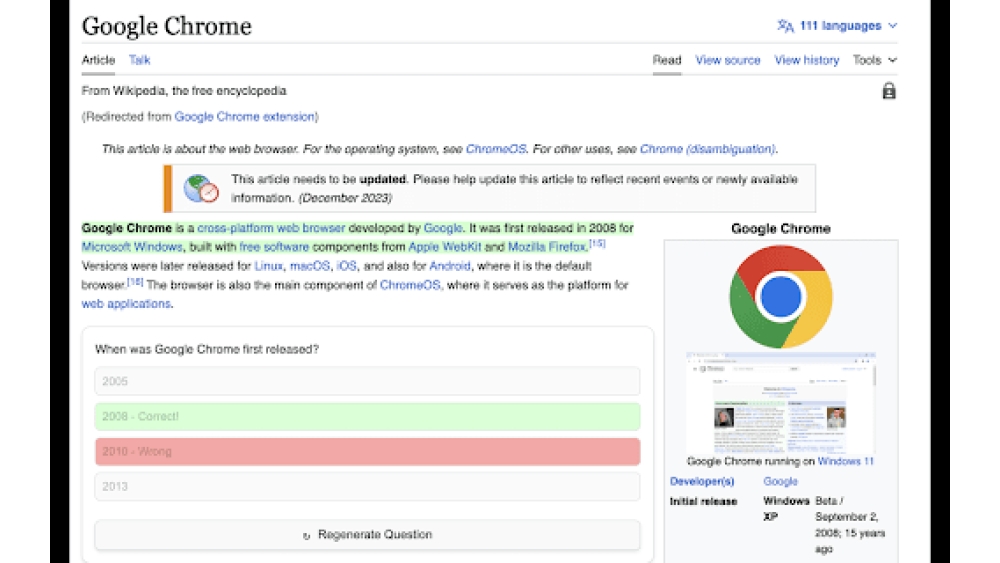
Task: Open the View history tab
Action: point(807,60)
